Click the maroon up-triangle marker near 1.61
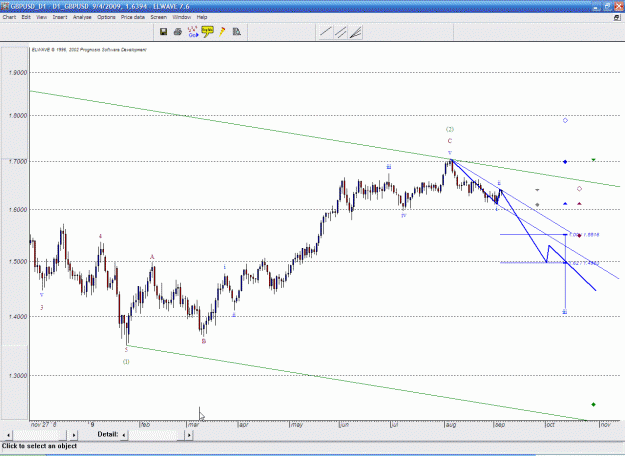625x456 pixels. coord(580,204)
